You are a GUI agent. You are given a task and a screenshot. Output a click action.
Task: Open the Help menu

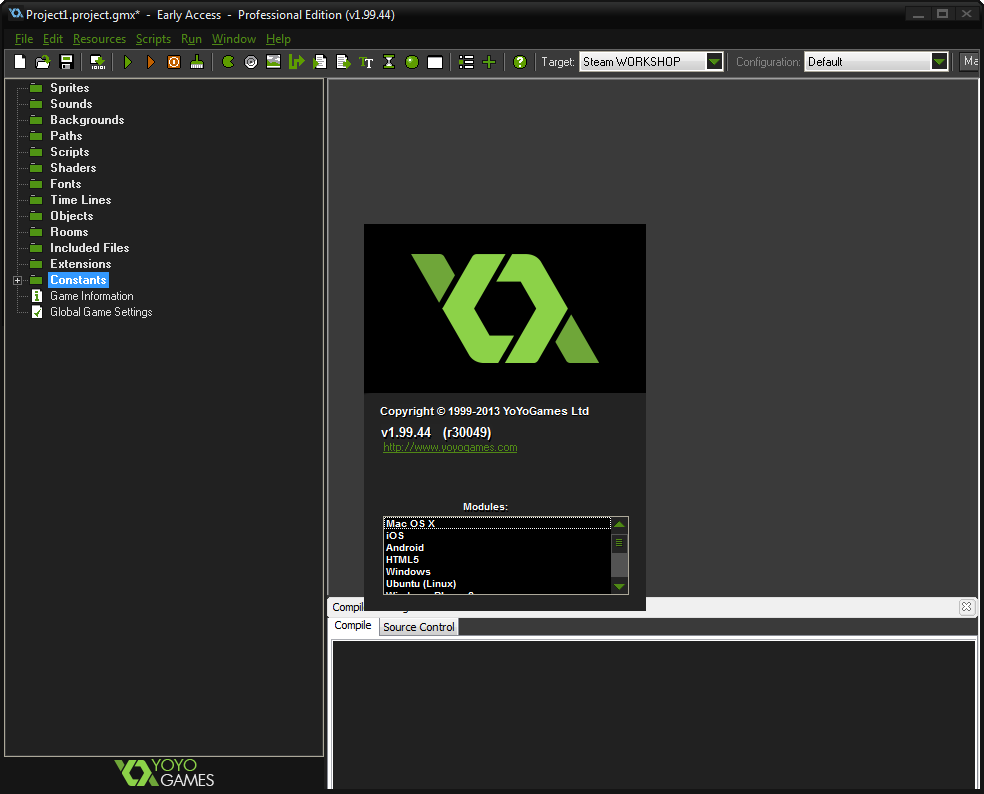click(278, 39)
